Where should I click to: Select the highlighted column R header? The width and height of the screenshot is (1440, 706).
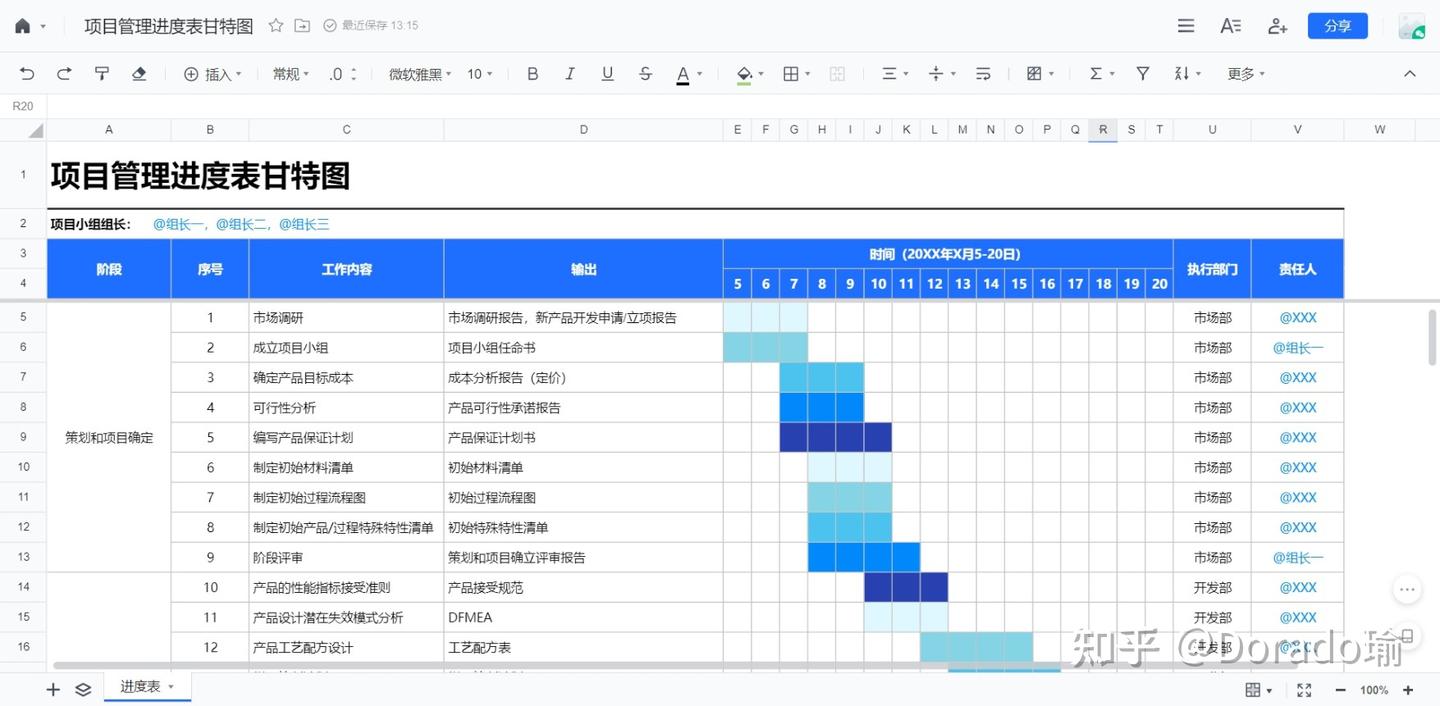pos(1103,129)
